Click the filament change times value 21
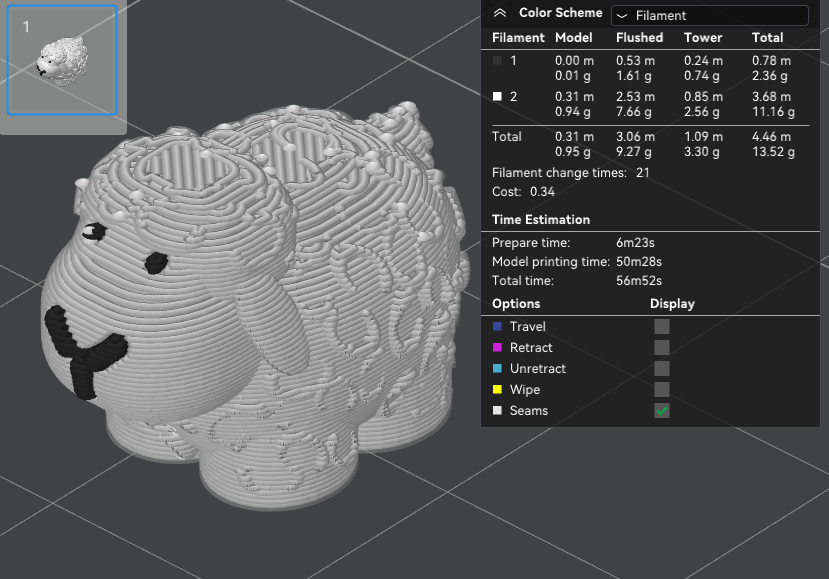829x579 pixels. [642, 173]
